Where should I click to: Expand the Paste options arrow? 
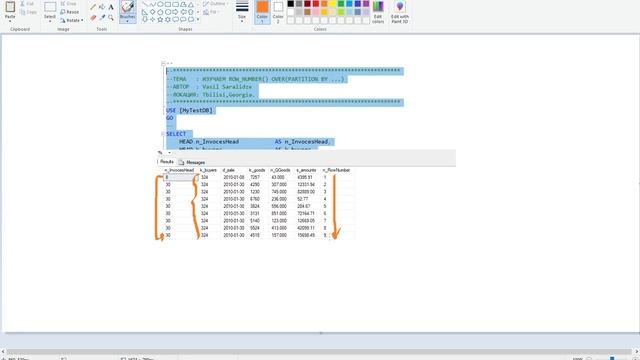click(10, 20)
